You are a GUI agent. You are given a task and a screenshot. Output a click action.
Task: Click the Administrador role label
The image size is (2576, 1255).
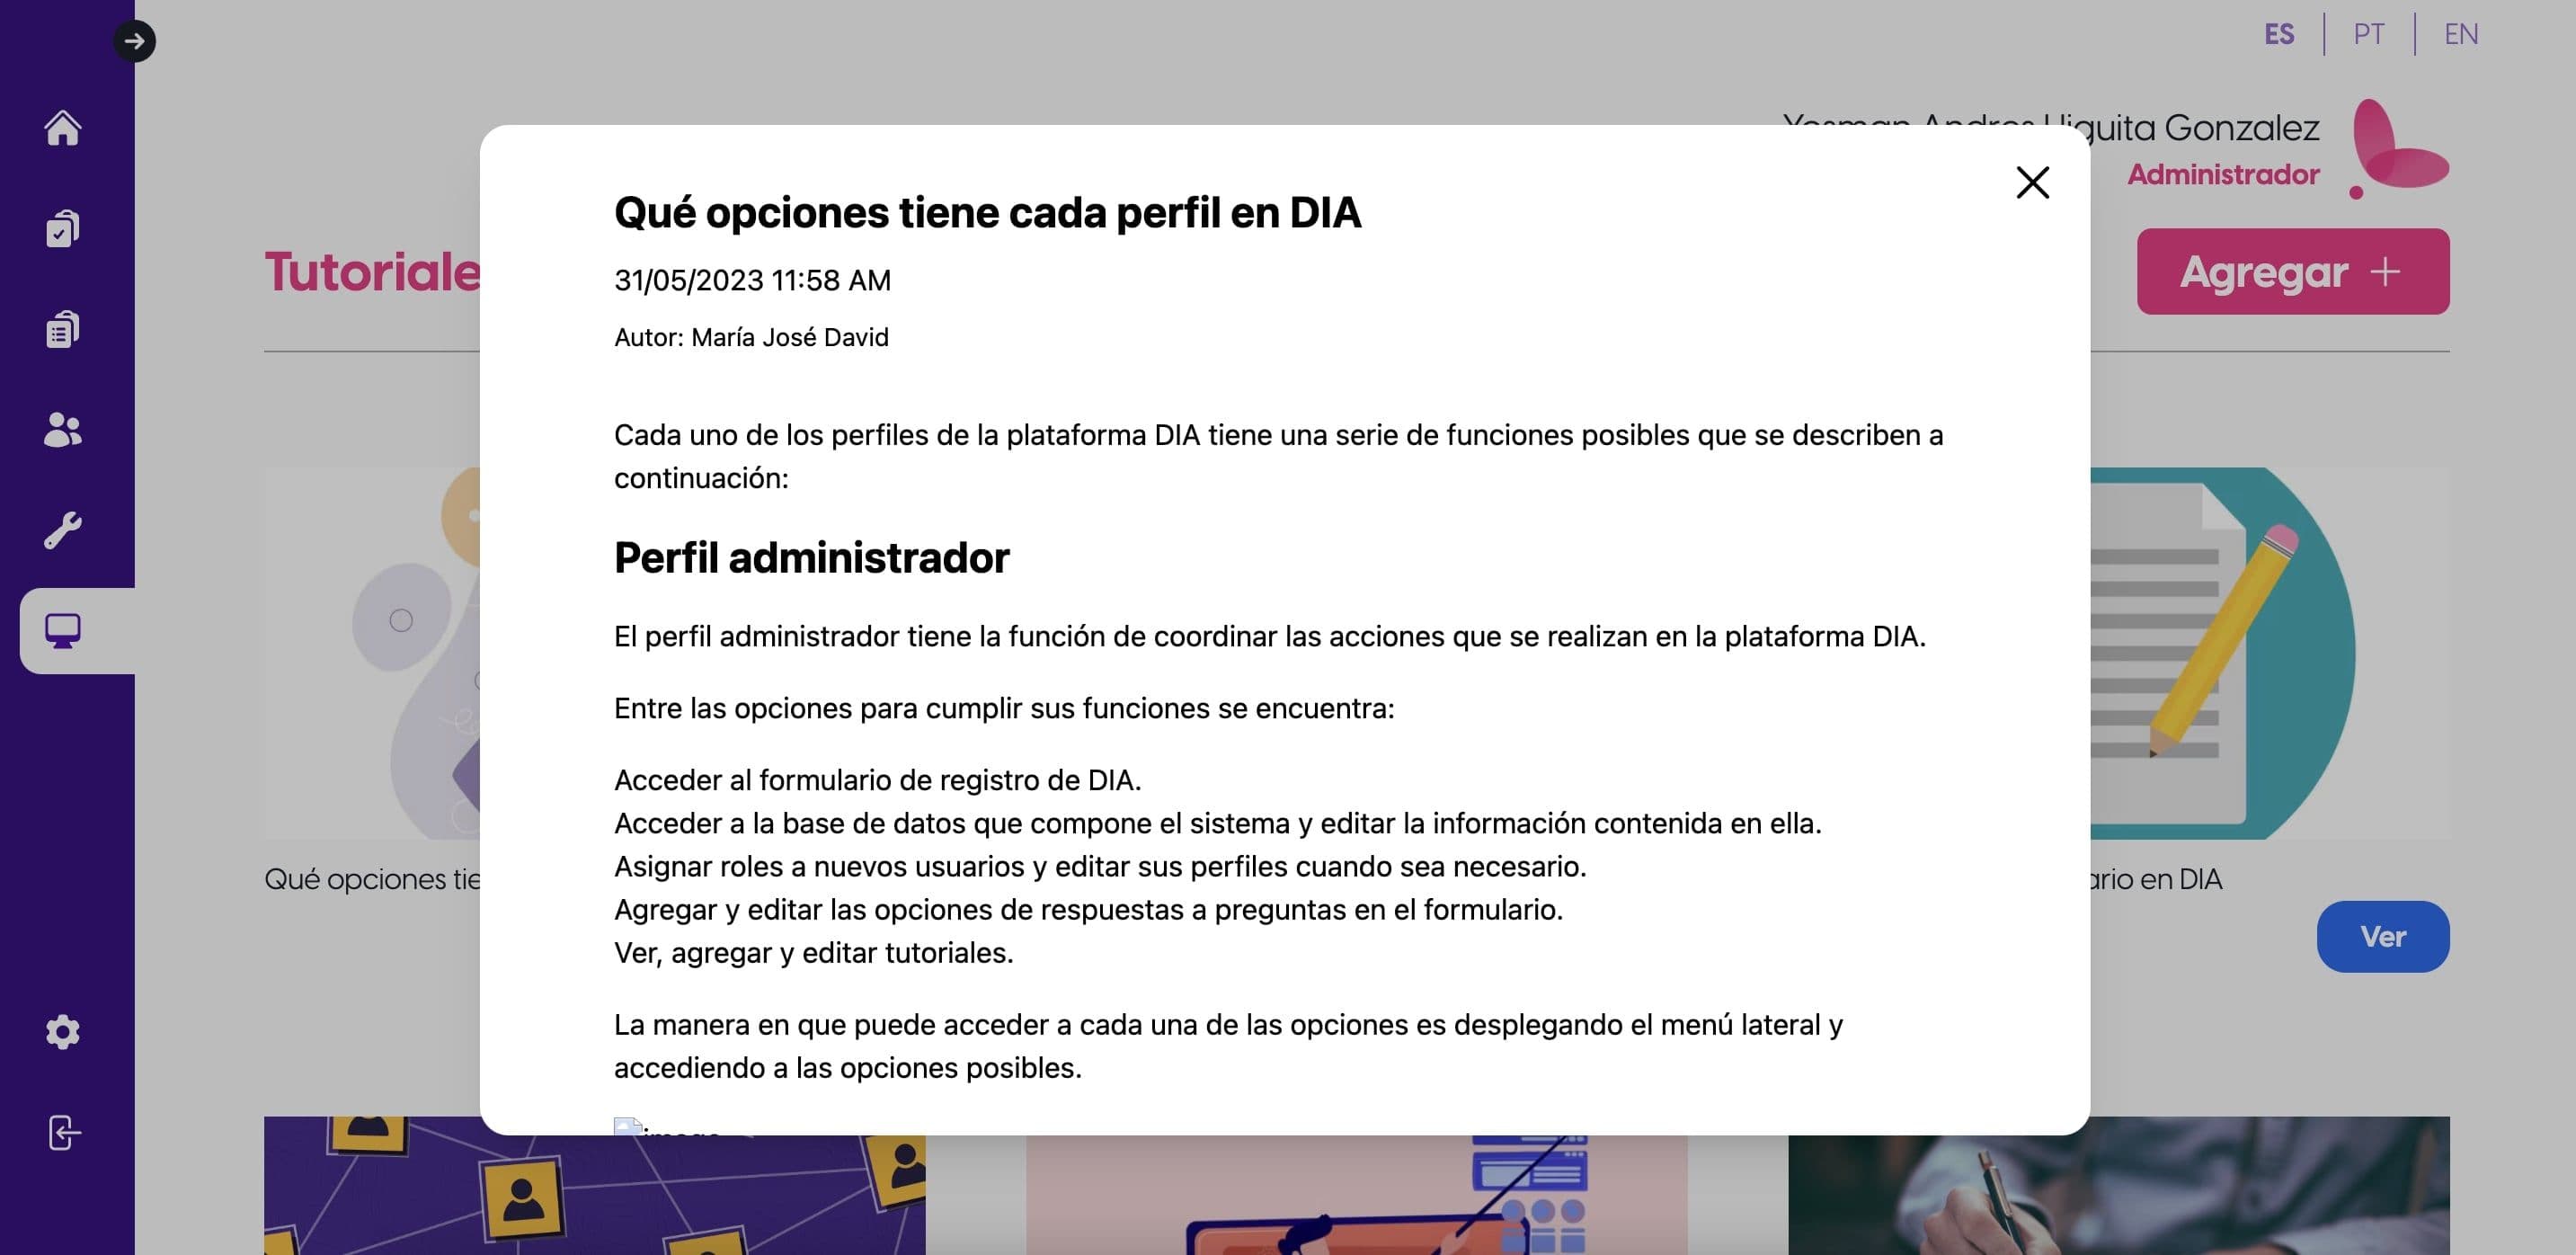[2223, 174]
